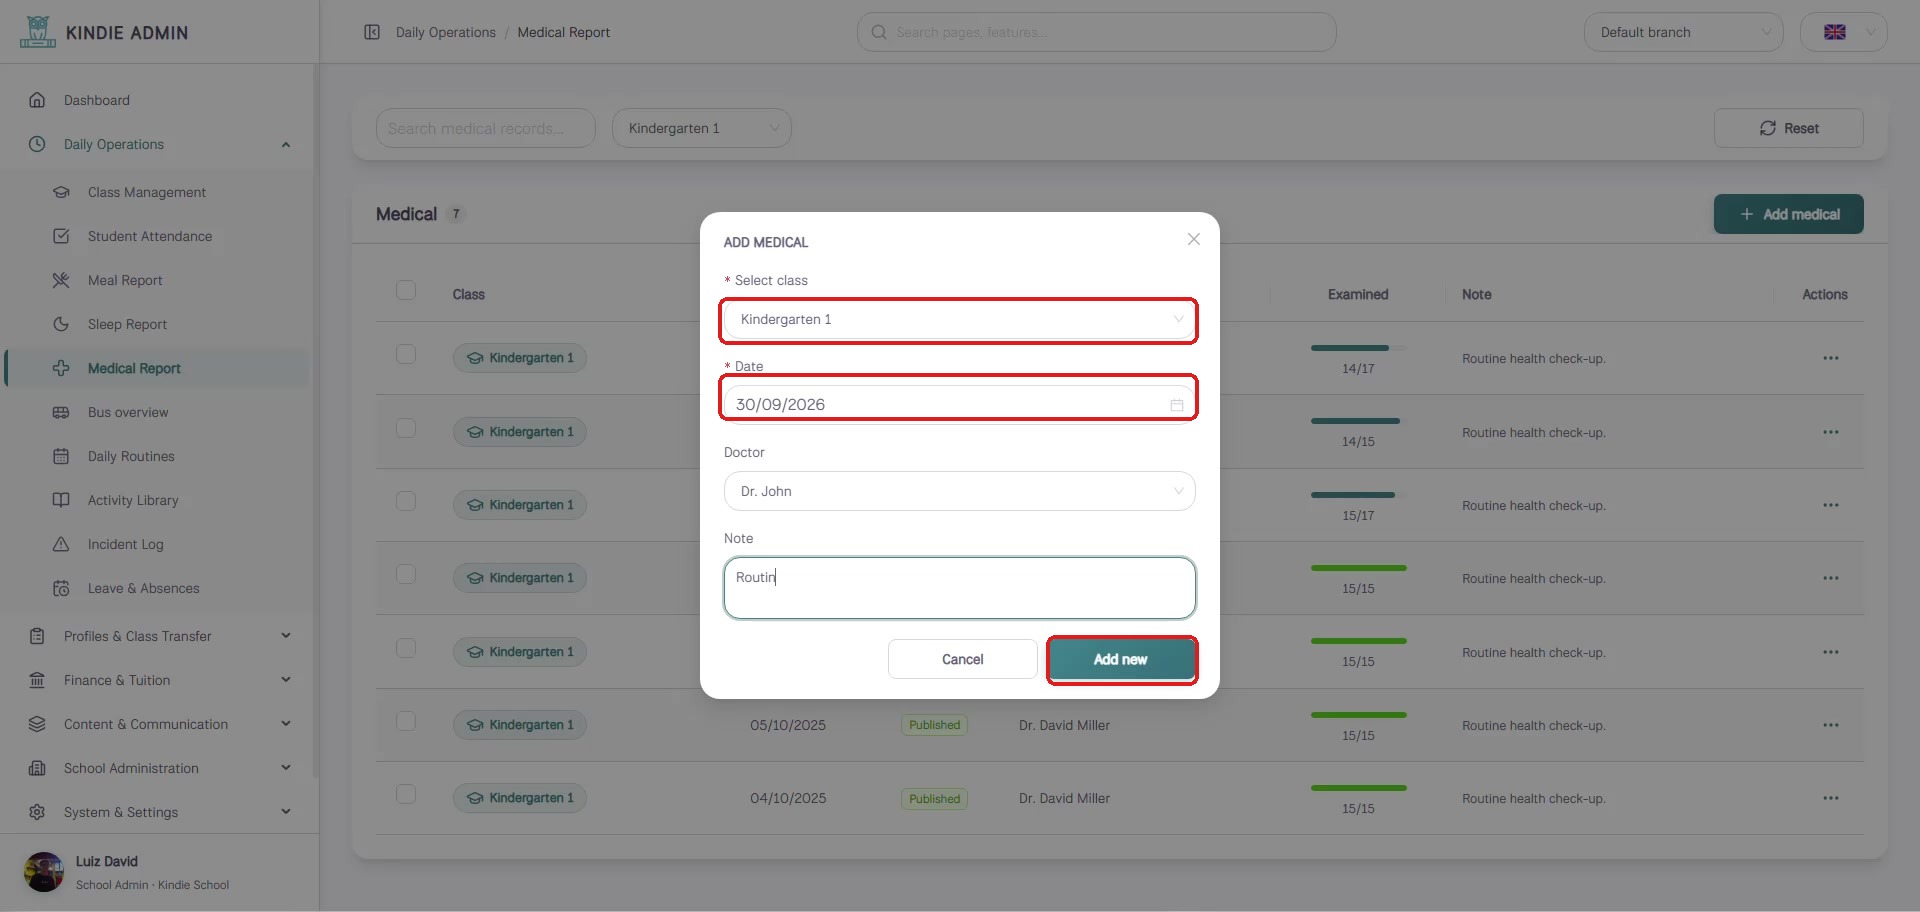Open the Kindergarten 1 class filter dropdown
Image resolution: width=1920 pixels, height=912 pixels.
pos(702,128)
